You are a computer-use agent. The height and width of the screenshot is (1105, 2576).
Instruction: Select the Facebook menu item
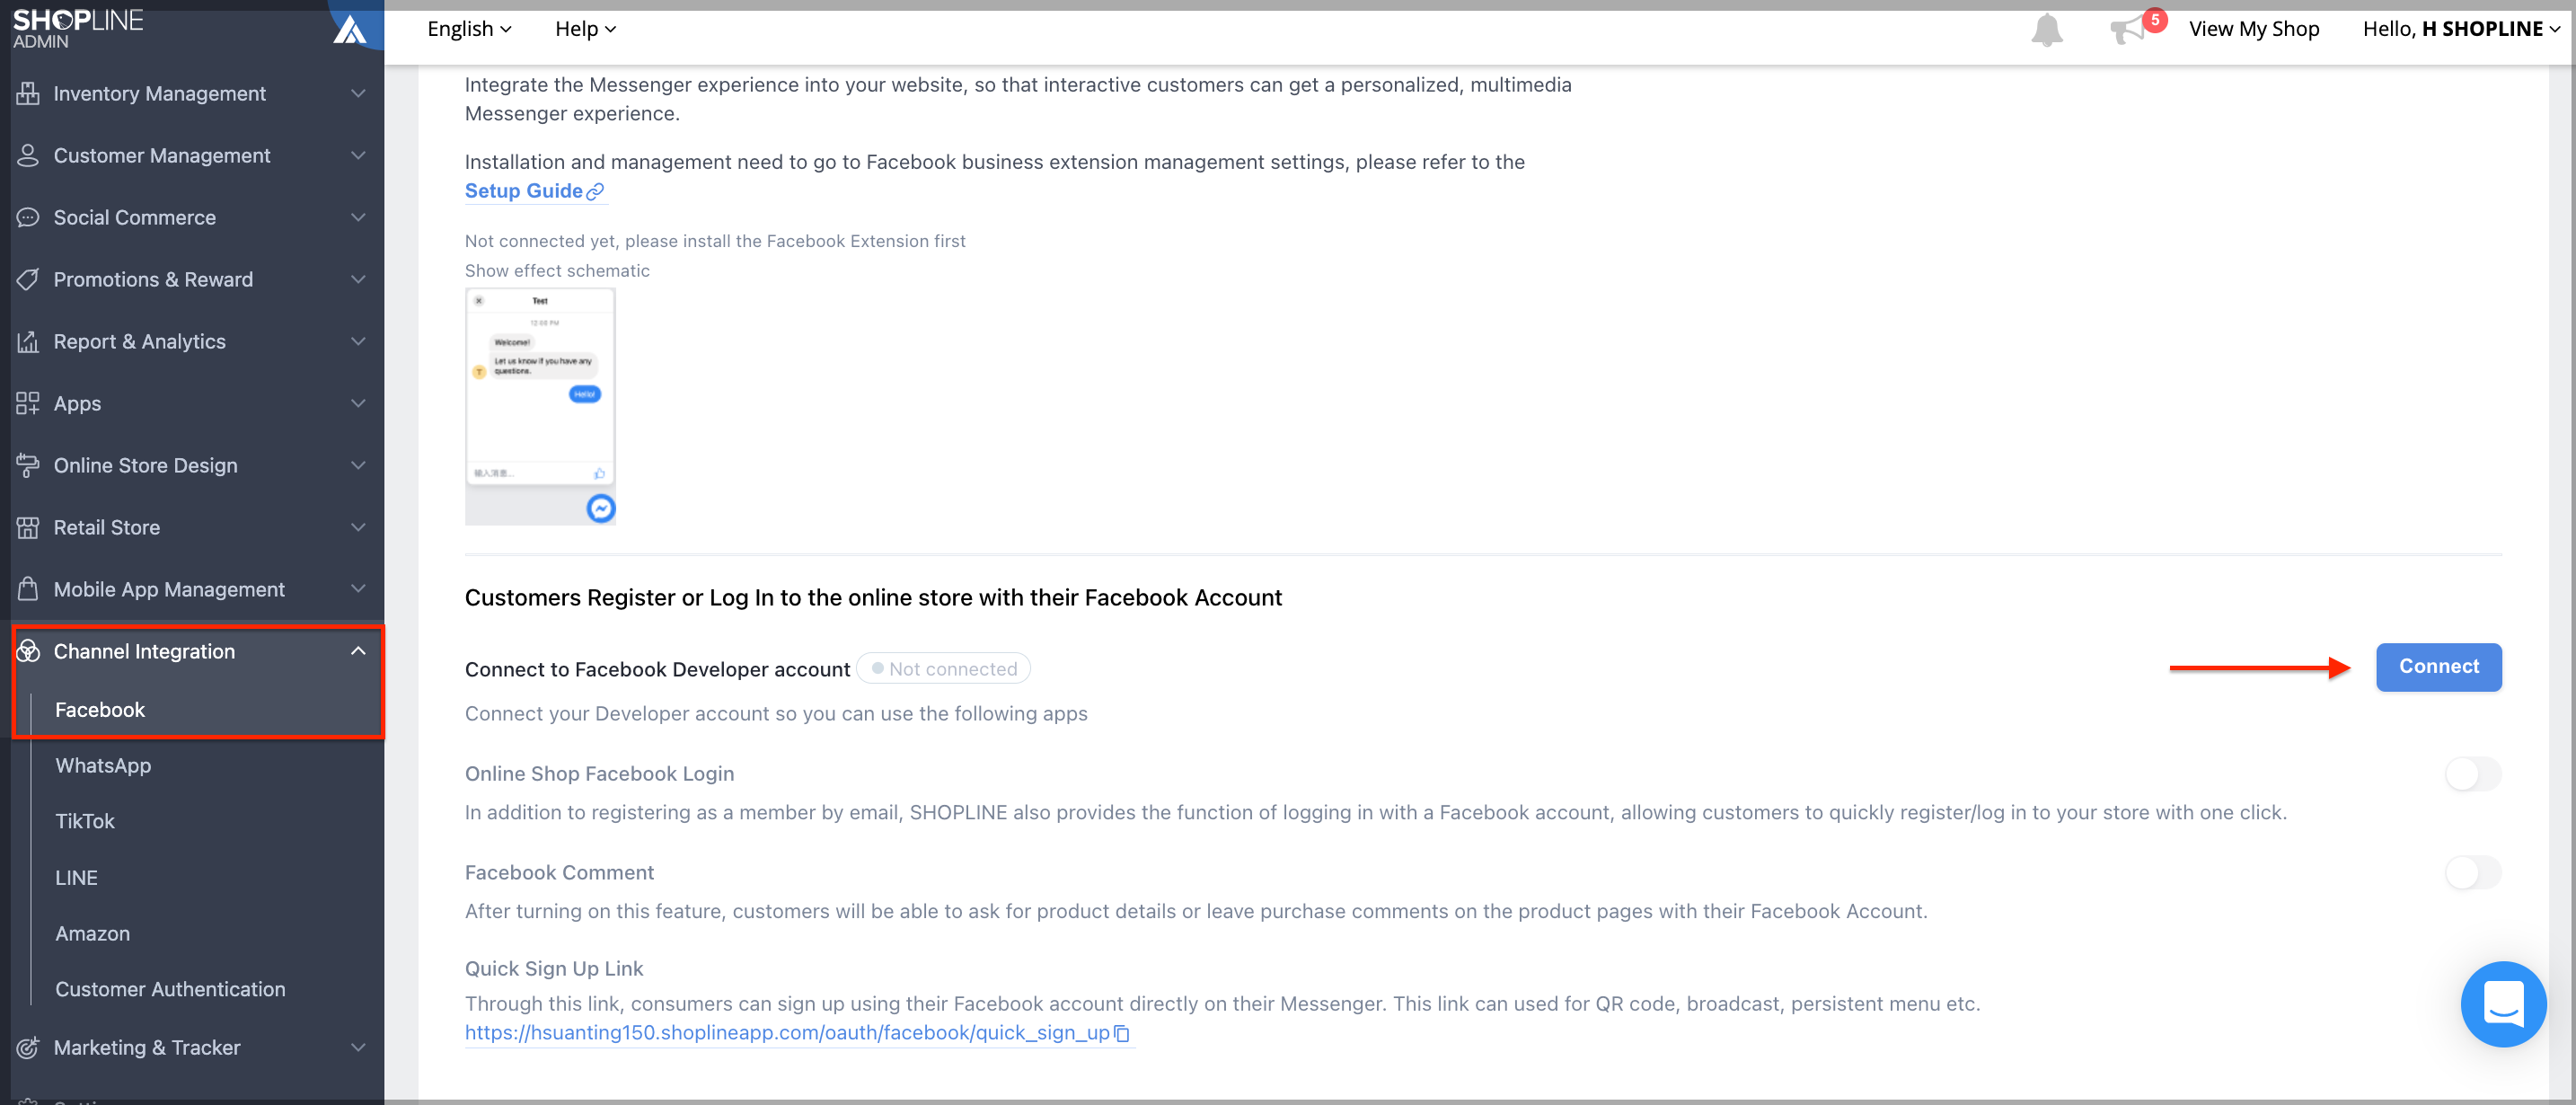pos(99,711)
